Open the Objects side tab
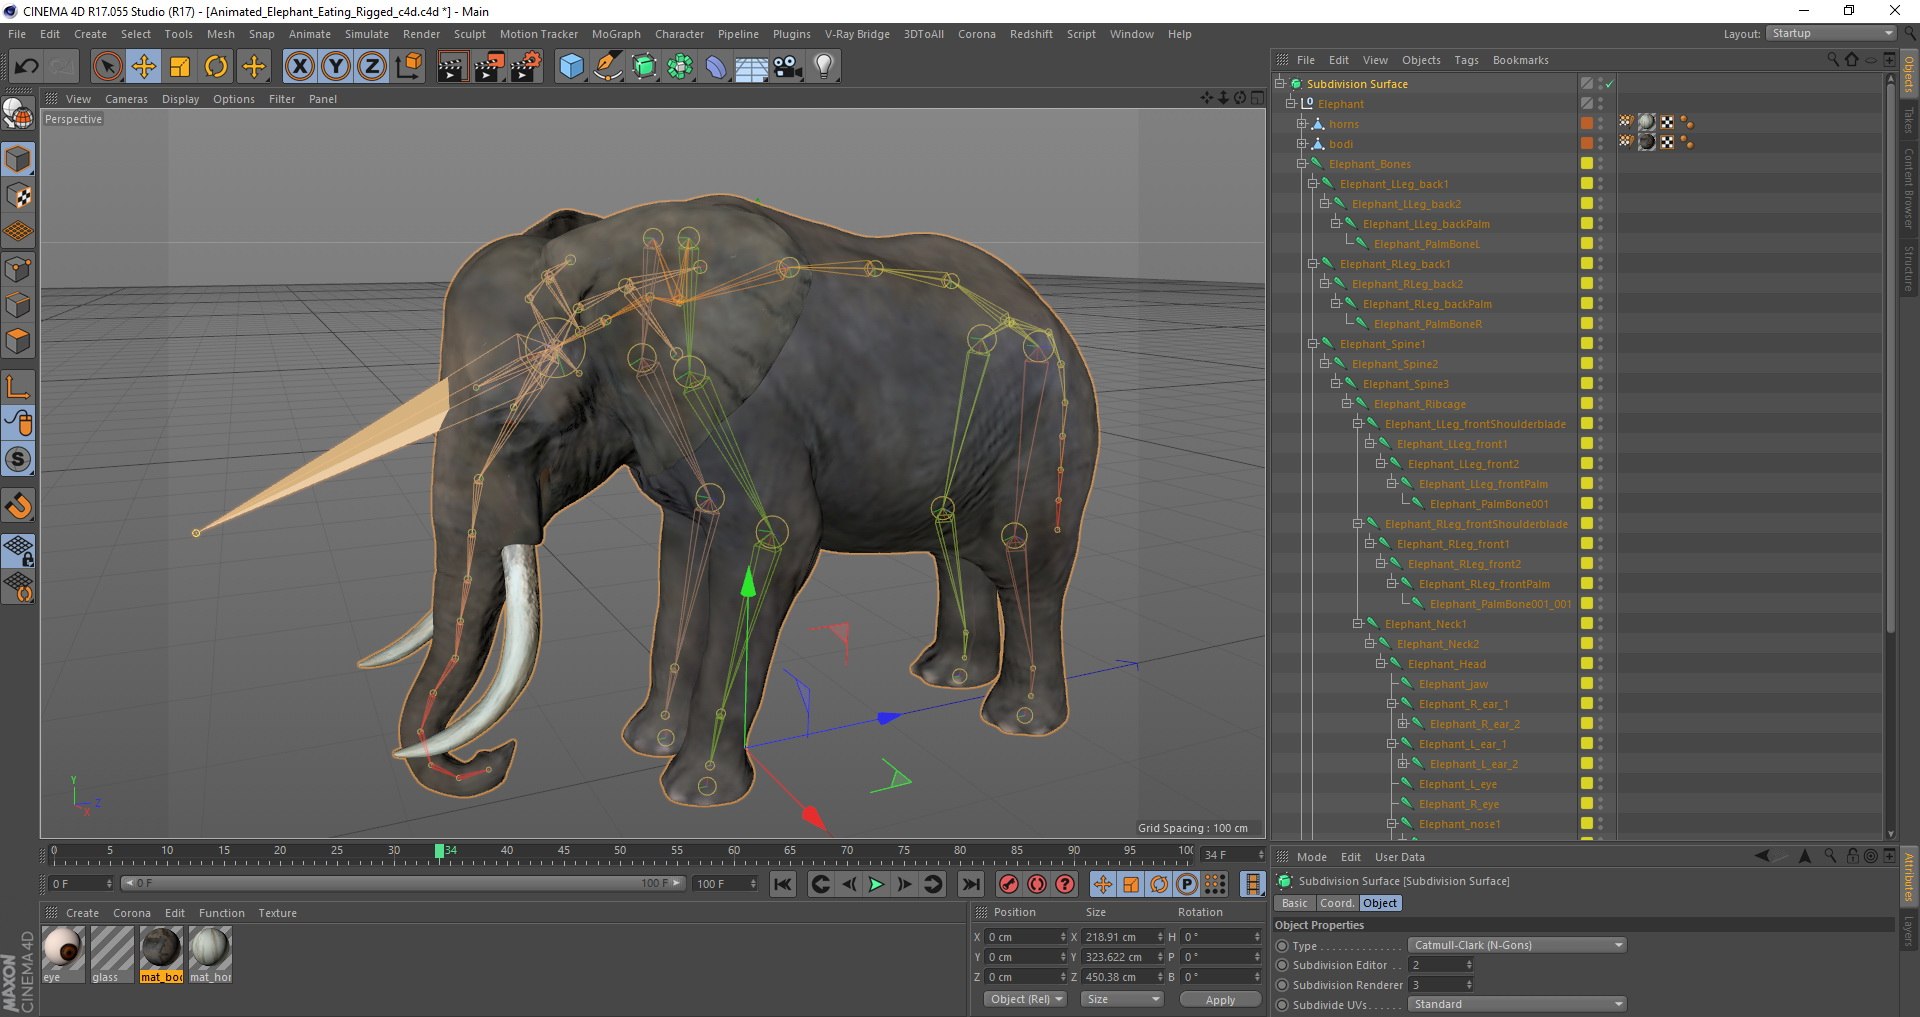Image resolution: width=1920 pixels, height=1017 pixels. tap(1909, 75)
